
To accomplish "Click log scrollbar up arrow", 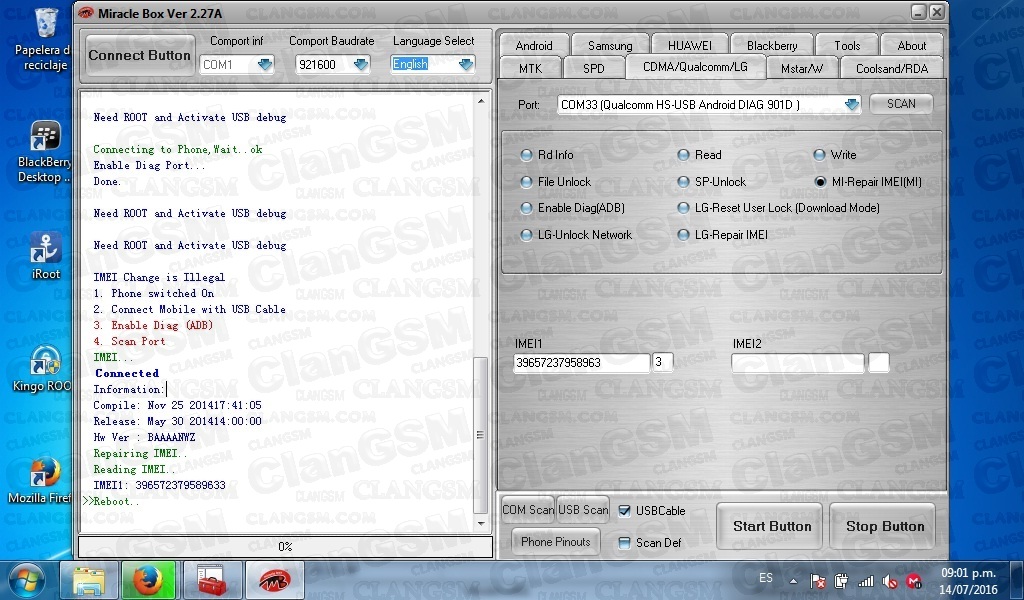I will (x=481, y=101).
